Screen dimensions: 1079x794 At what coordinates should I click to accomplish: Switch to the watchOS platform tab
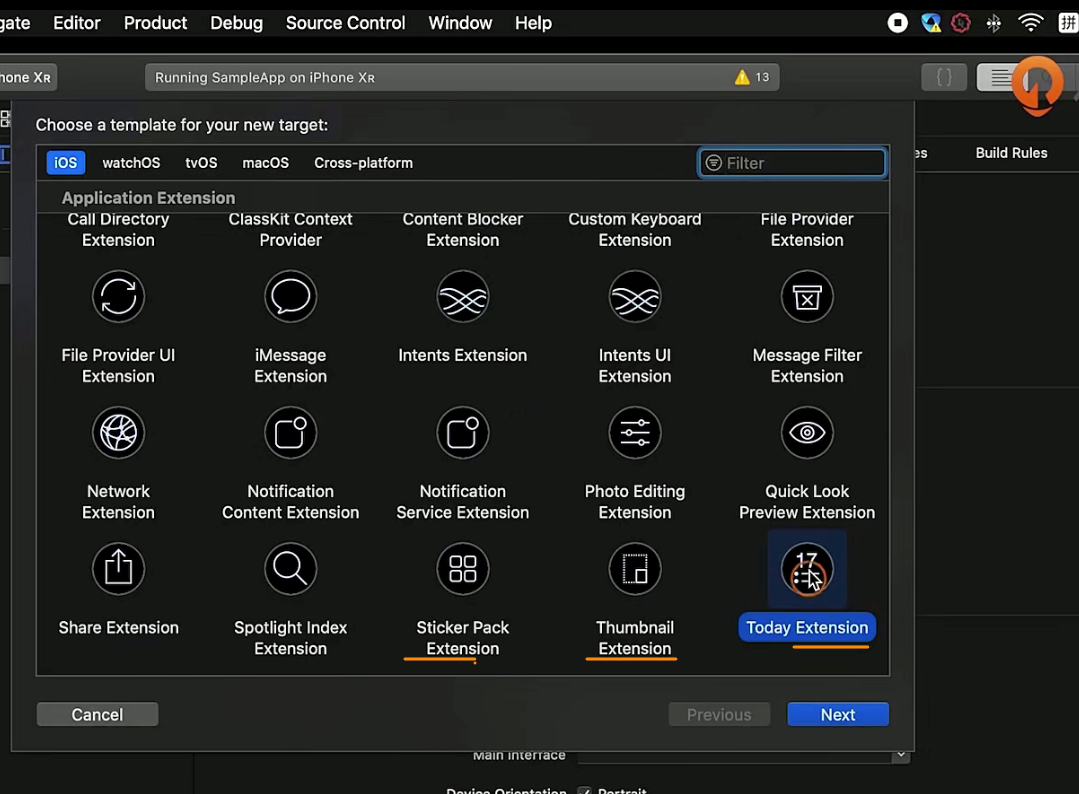tap(131, 163)
